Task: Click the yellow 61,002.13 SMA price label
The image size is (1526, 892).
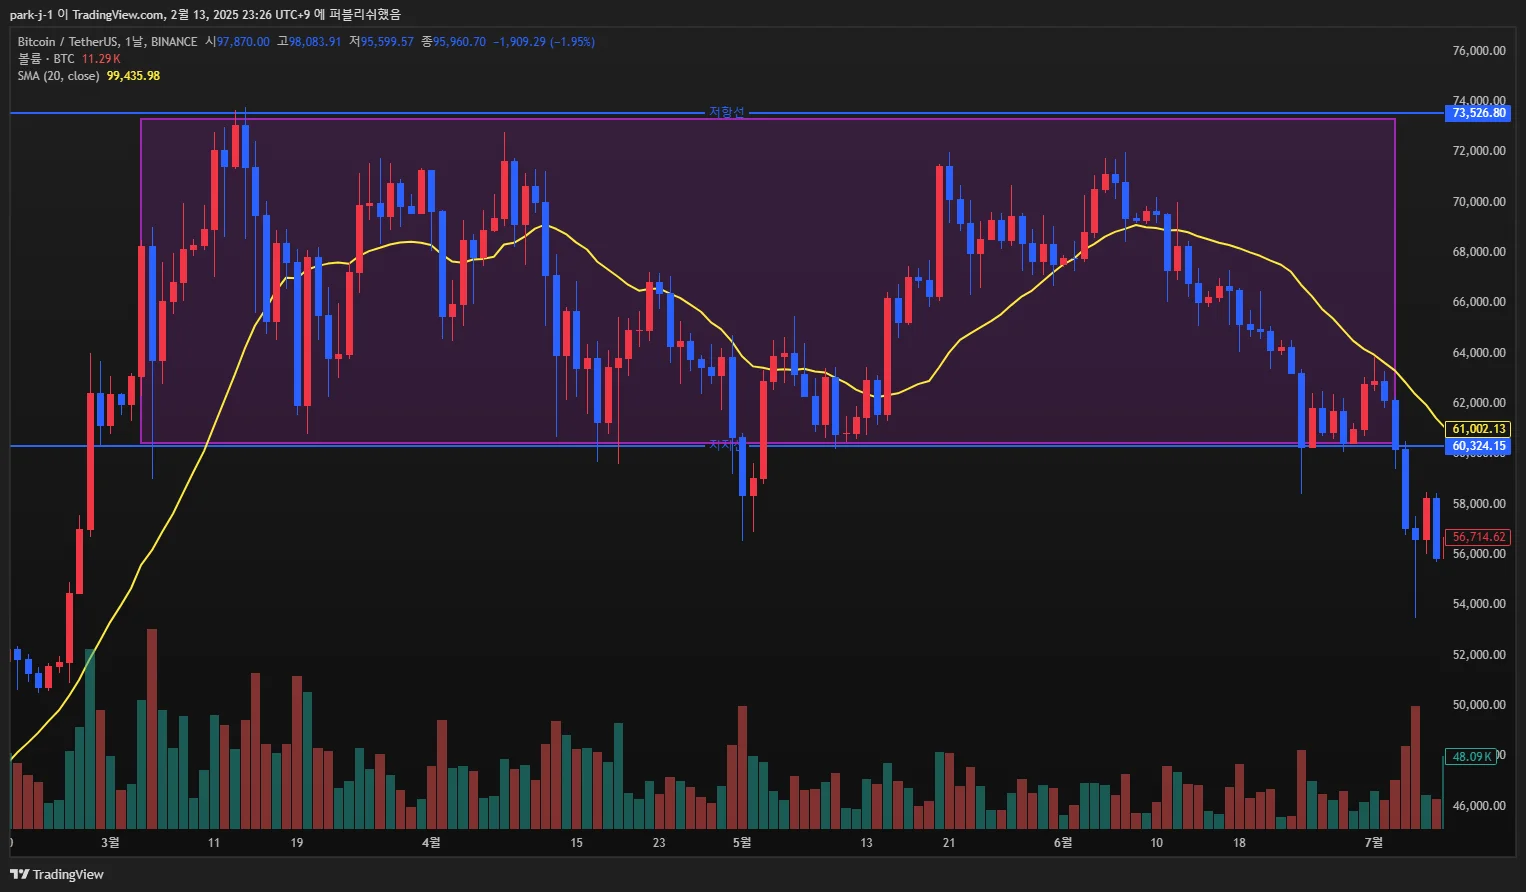Action: pyautogui.click(x=1478, y=429)
